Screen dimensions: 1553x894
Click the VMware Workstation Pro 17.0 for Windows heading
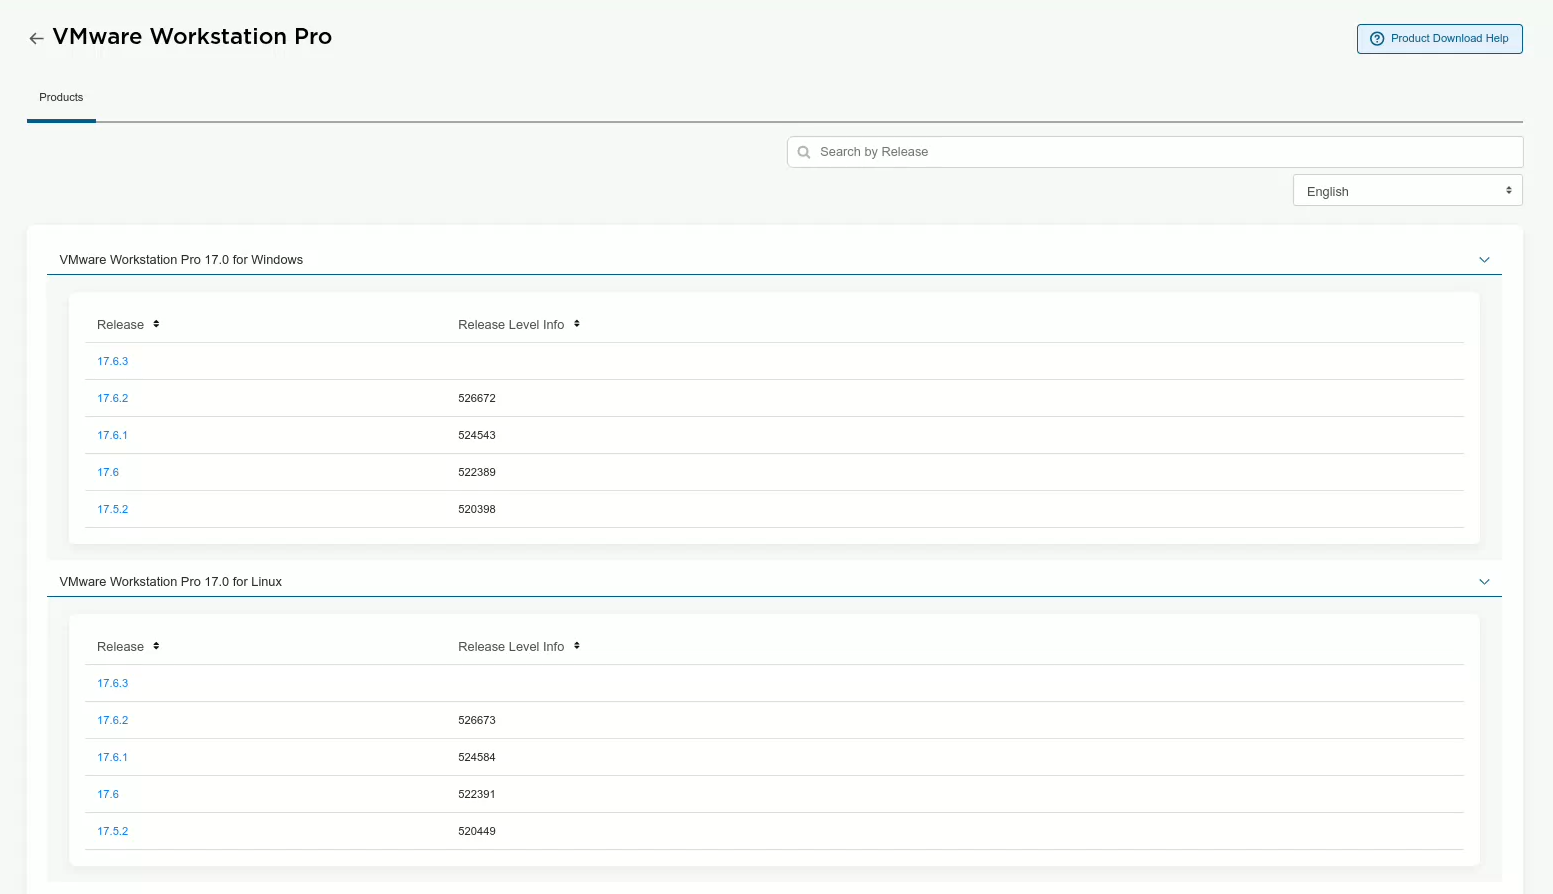tap(181, 260)
